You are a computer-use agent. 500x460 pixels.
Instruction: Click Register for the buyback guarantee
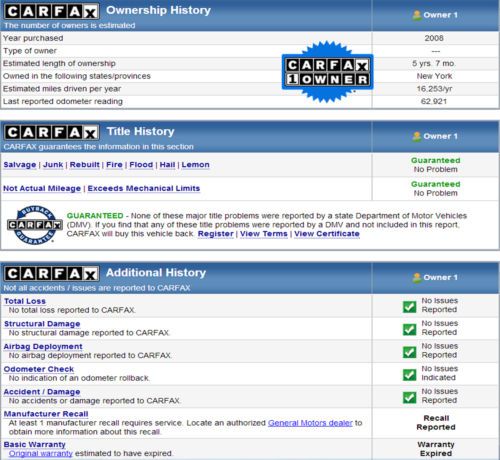pos(216,234)
